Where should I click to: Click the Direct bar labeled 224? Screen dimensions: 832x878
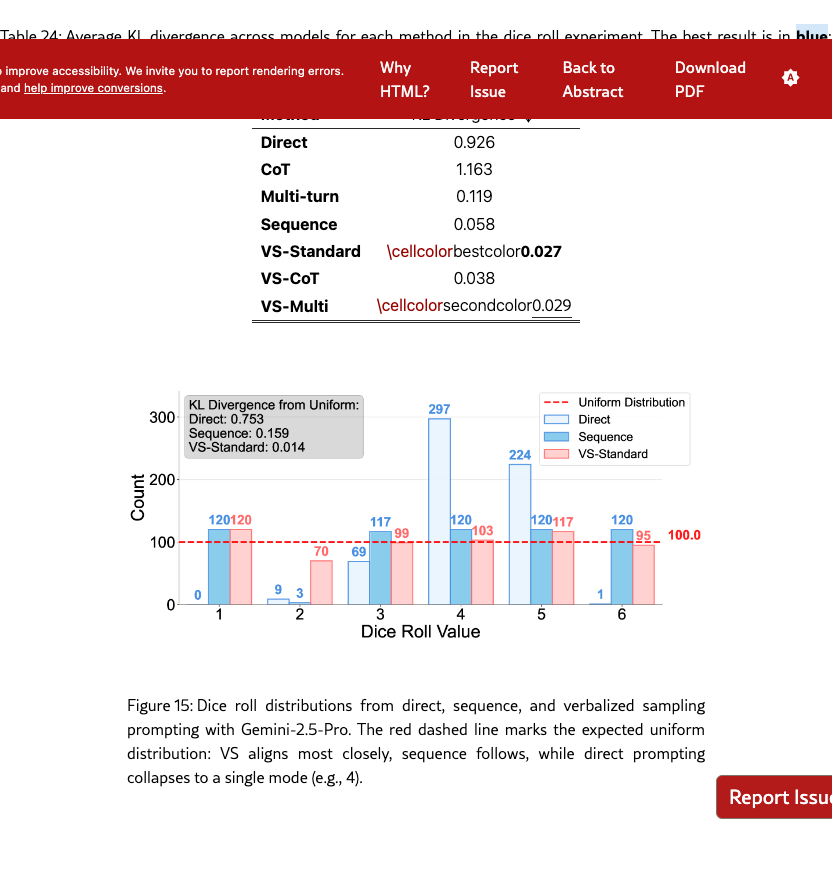pyautogui.click(x=520, y=533)
